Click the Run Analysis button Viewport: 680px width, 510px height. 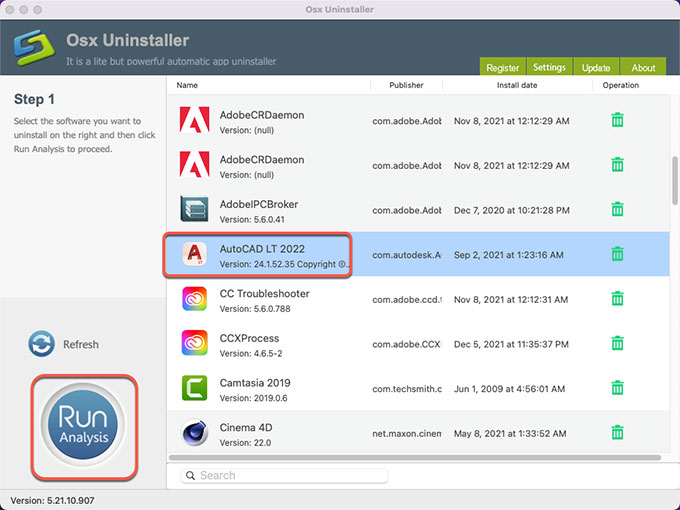coord(83,425)
